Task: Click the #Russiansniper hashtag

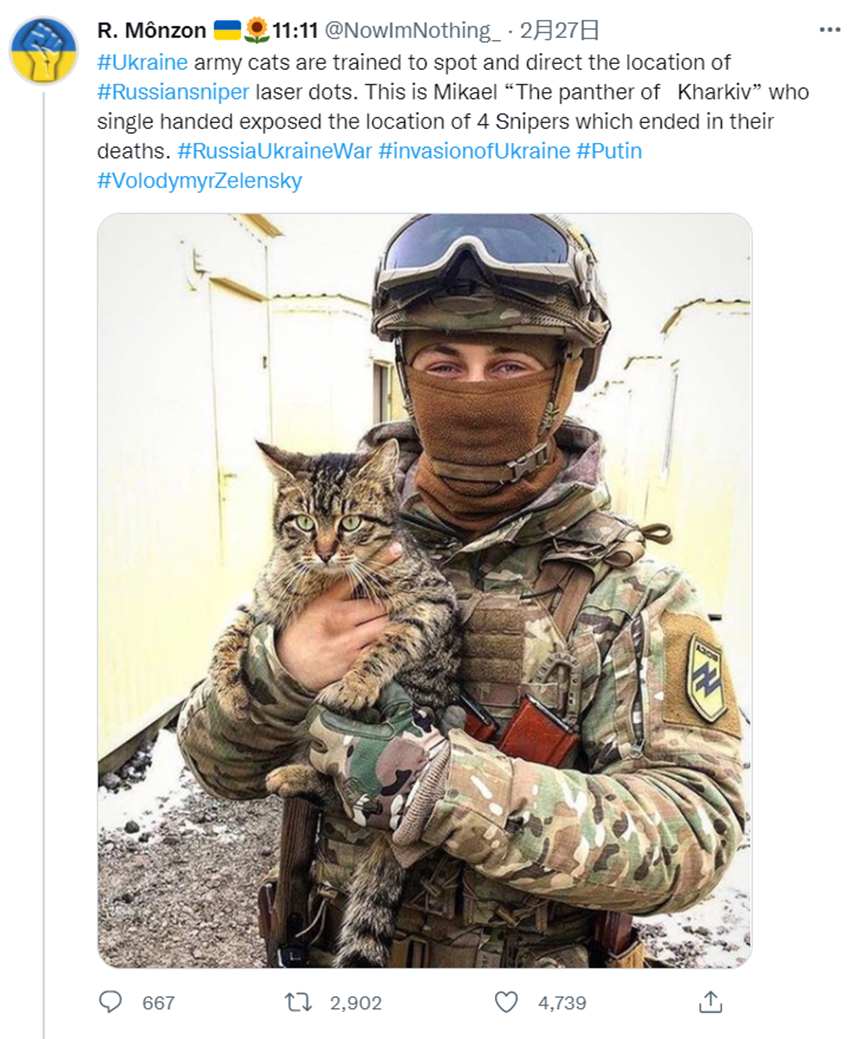Action: 174,91
